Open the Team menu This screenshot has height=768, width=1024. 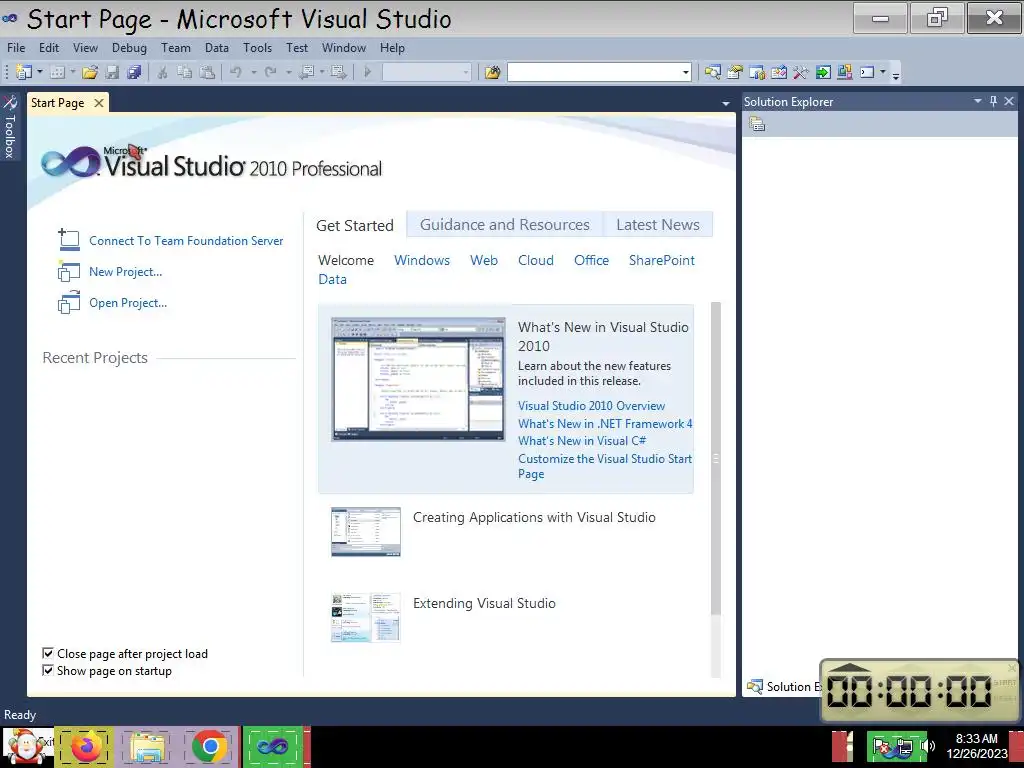coord(176,48)
